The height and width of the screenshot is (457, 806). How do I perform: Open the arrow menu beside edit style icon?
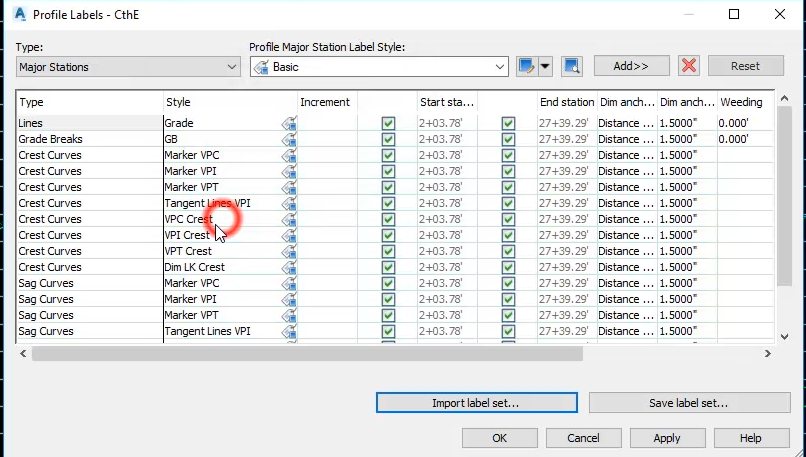pos(545,66)
